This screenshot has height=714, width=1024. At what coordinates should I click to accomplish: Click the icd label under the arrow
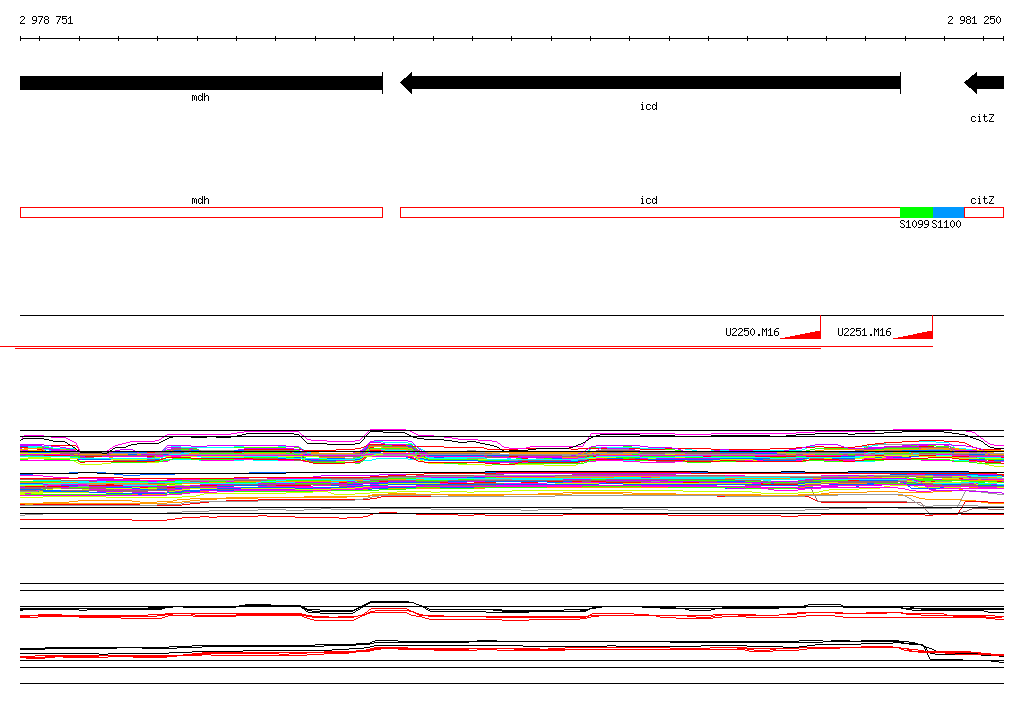(648, 106)
